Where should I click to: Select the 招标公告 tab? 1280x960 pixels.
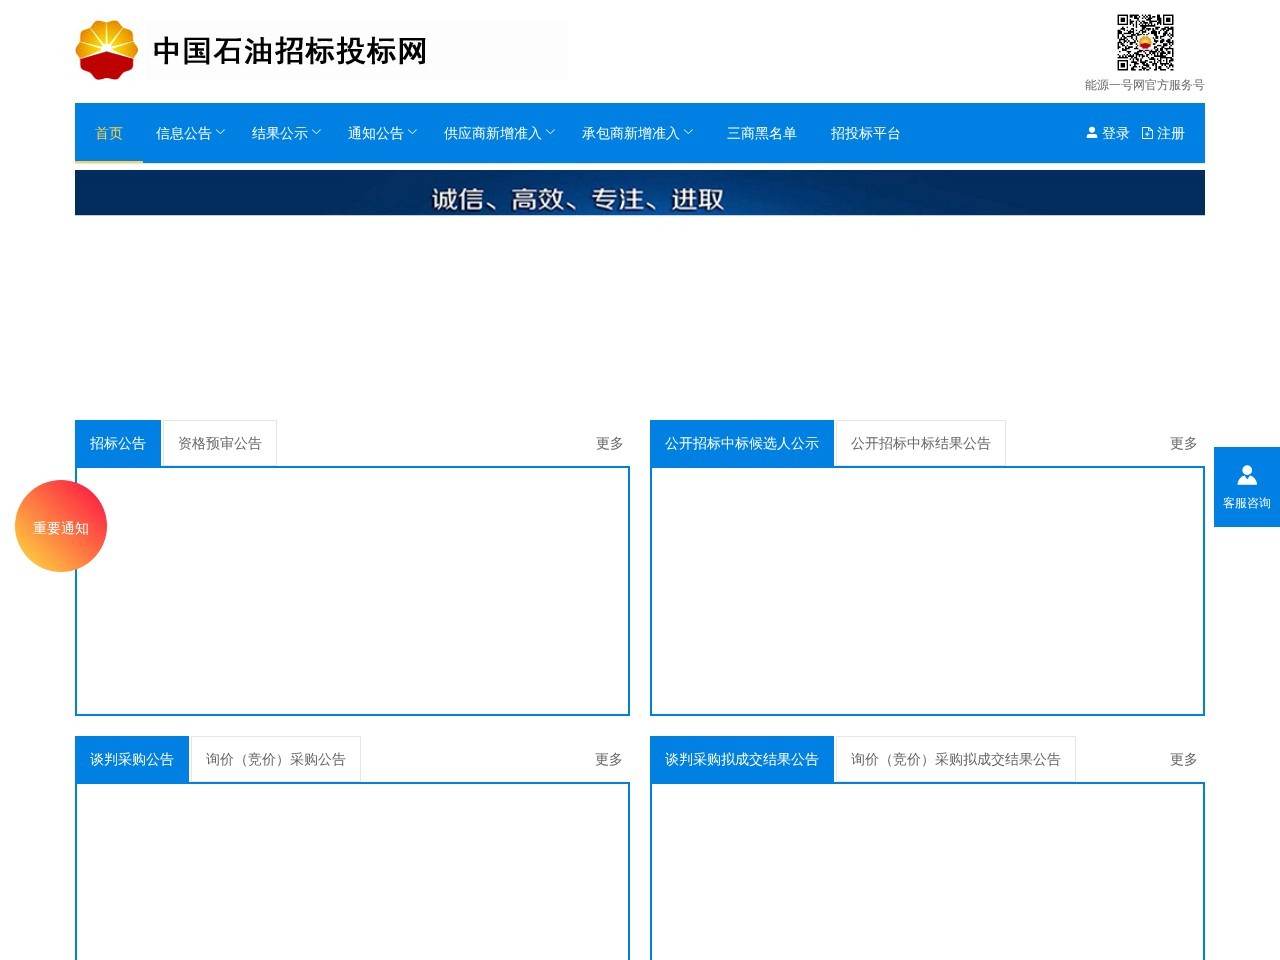pos(118,443)
